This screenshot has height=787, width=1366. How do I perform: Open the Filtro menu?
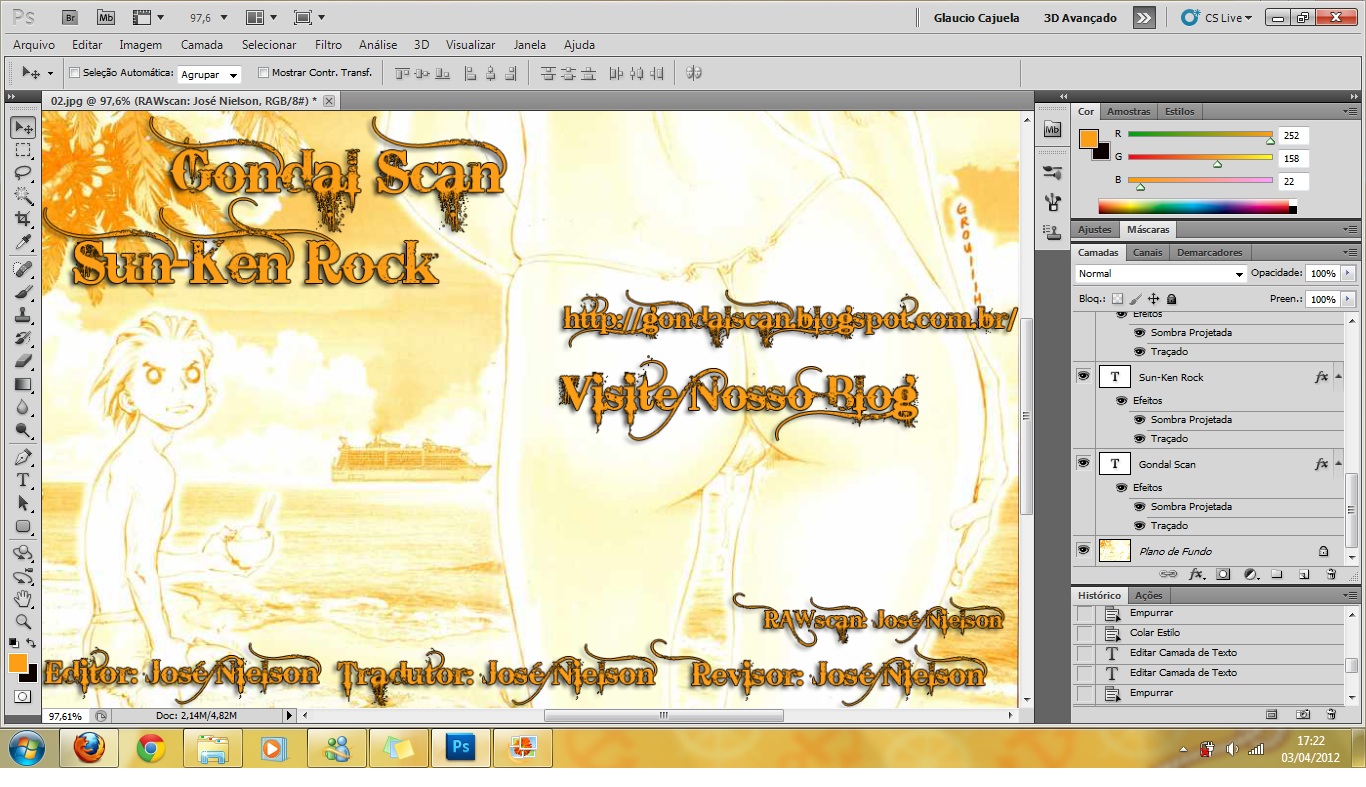point(328,45)
